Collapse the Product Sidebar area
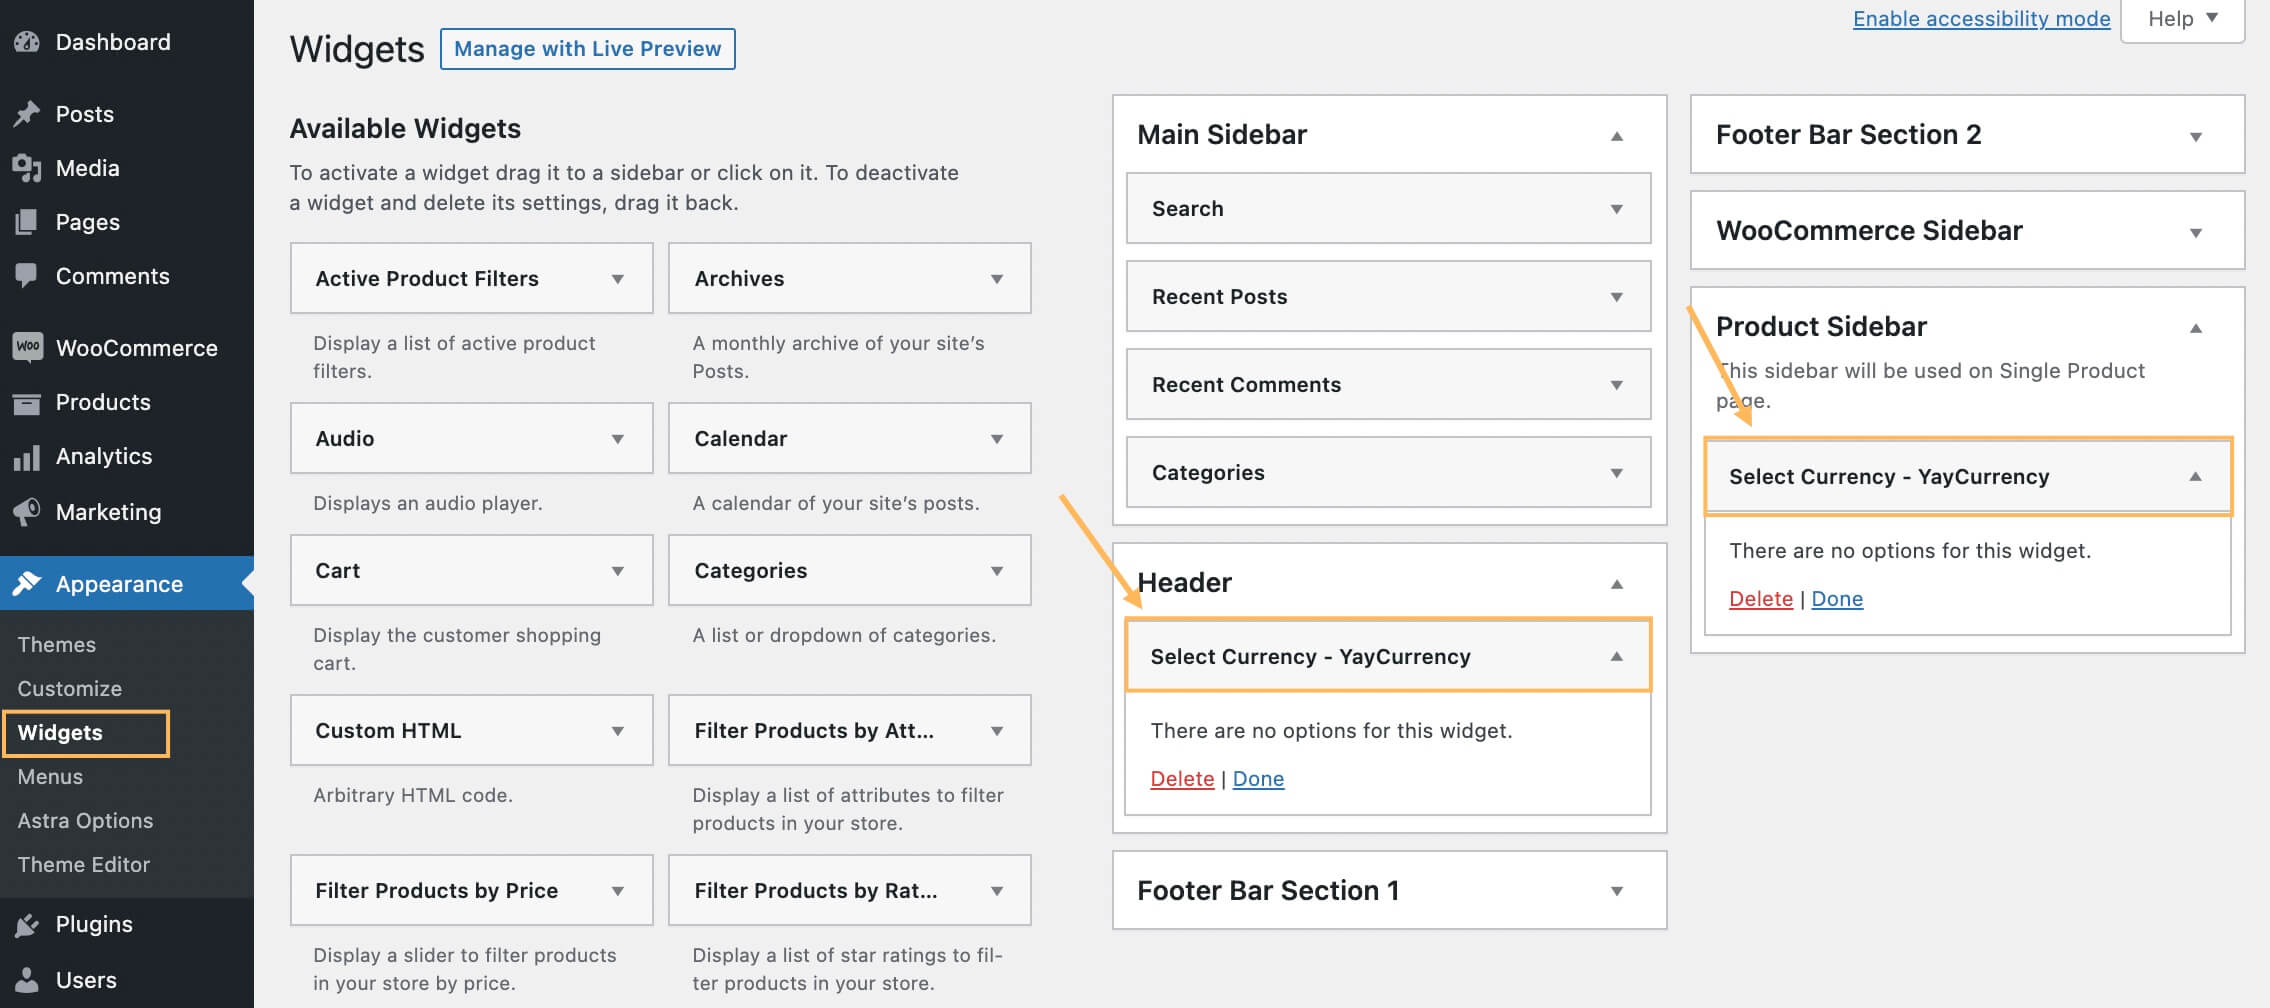Viewport: 2270px width, 1008px height. pyautogui.click(x=2196, y=328)
